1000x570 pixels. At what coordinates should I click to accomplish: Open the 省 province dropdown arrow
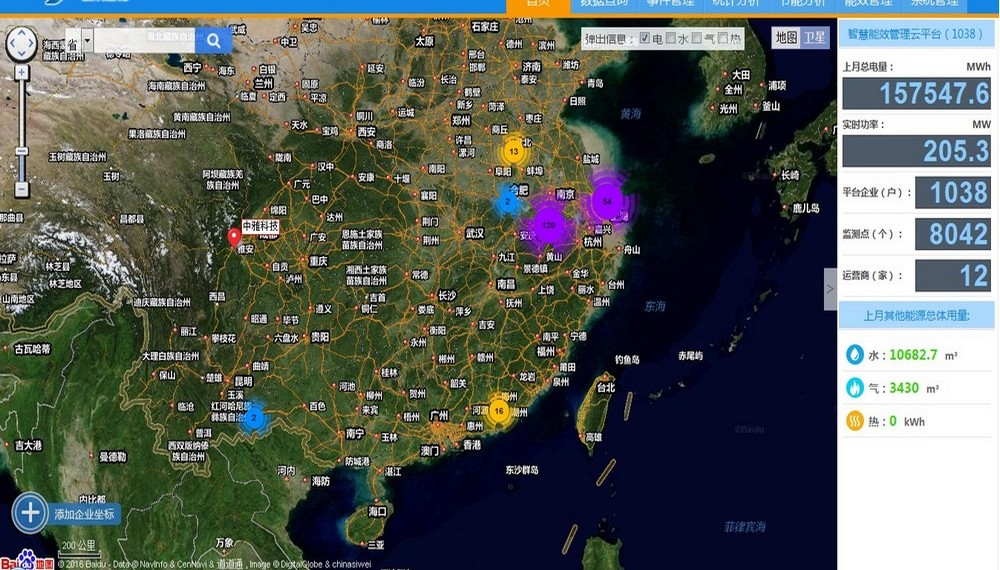[88, 41]
